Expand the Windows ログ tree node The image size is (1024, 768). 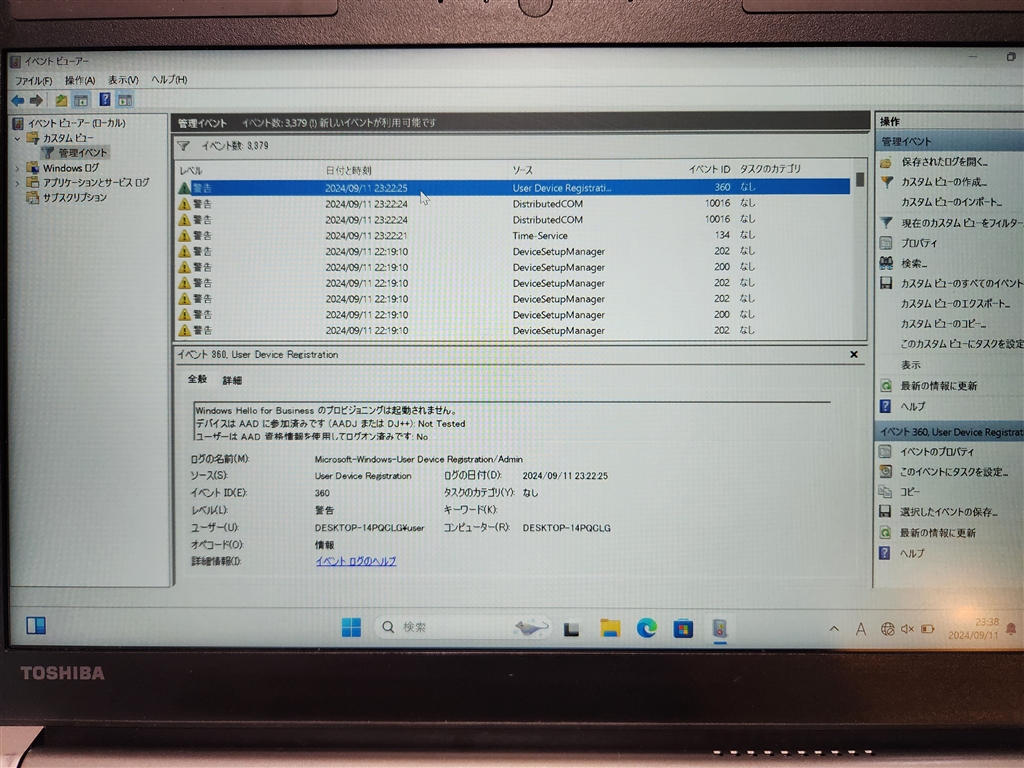click(x=17, y=168)
